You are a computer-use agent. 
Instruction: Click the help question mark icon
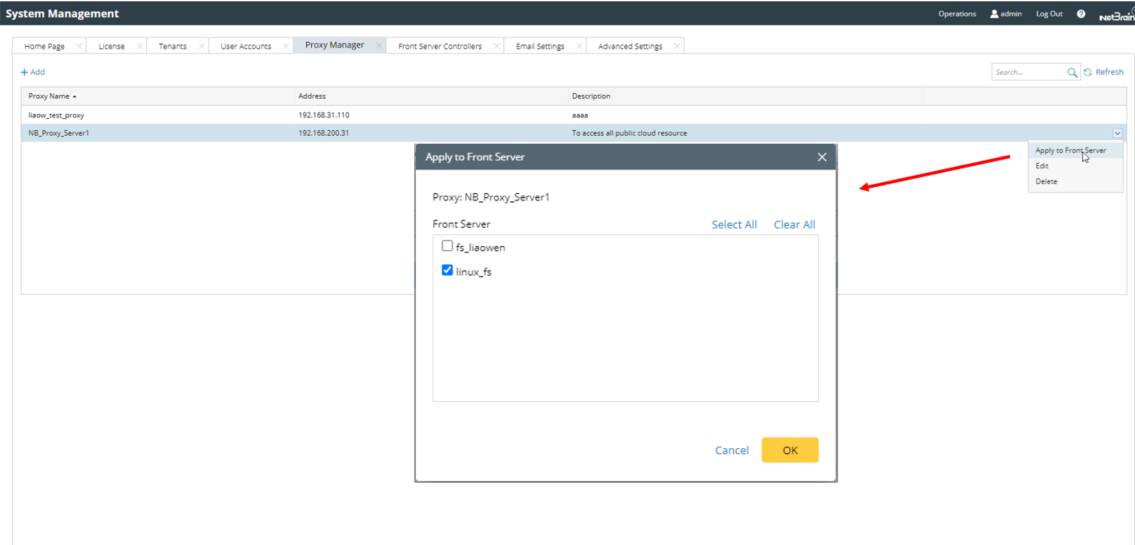click(1081, 14)
